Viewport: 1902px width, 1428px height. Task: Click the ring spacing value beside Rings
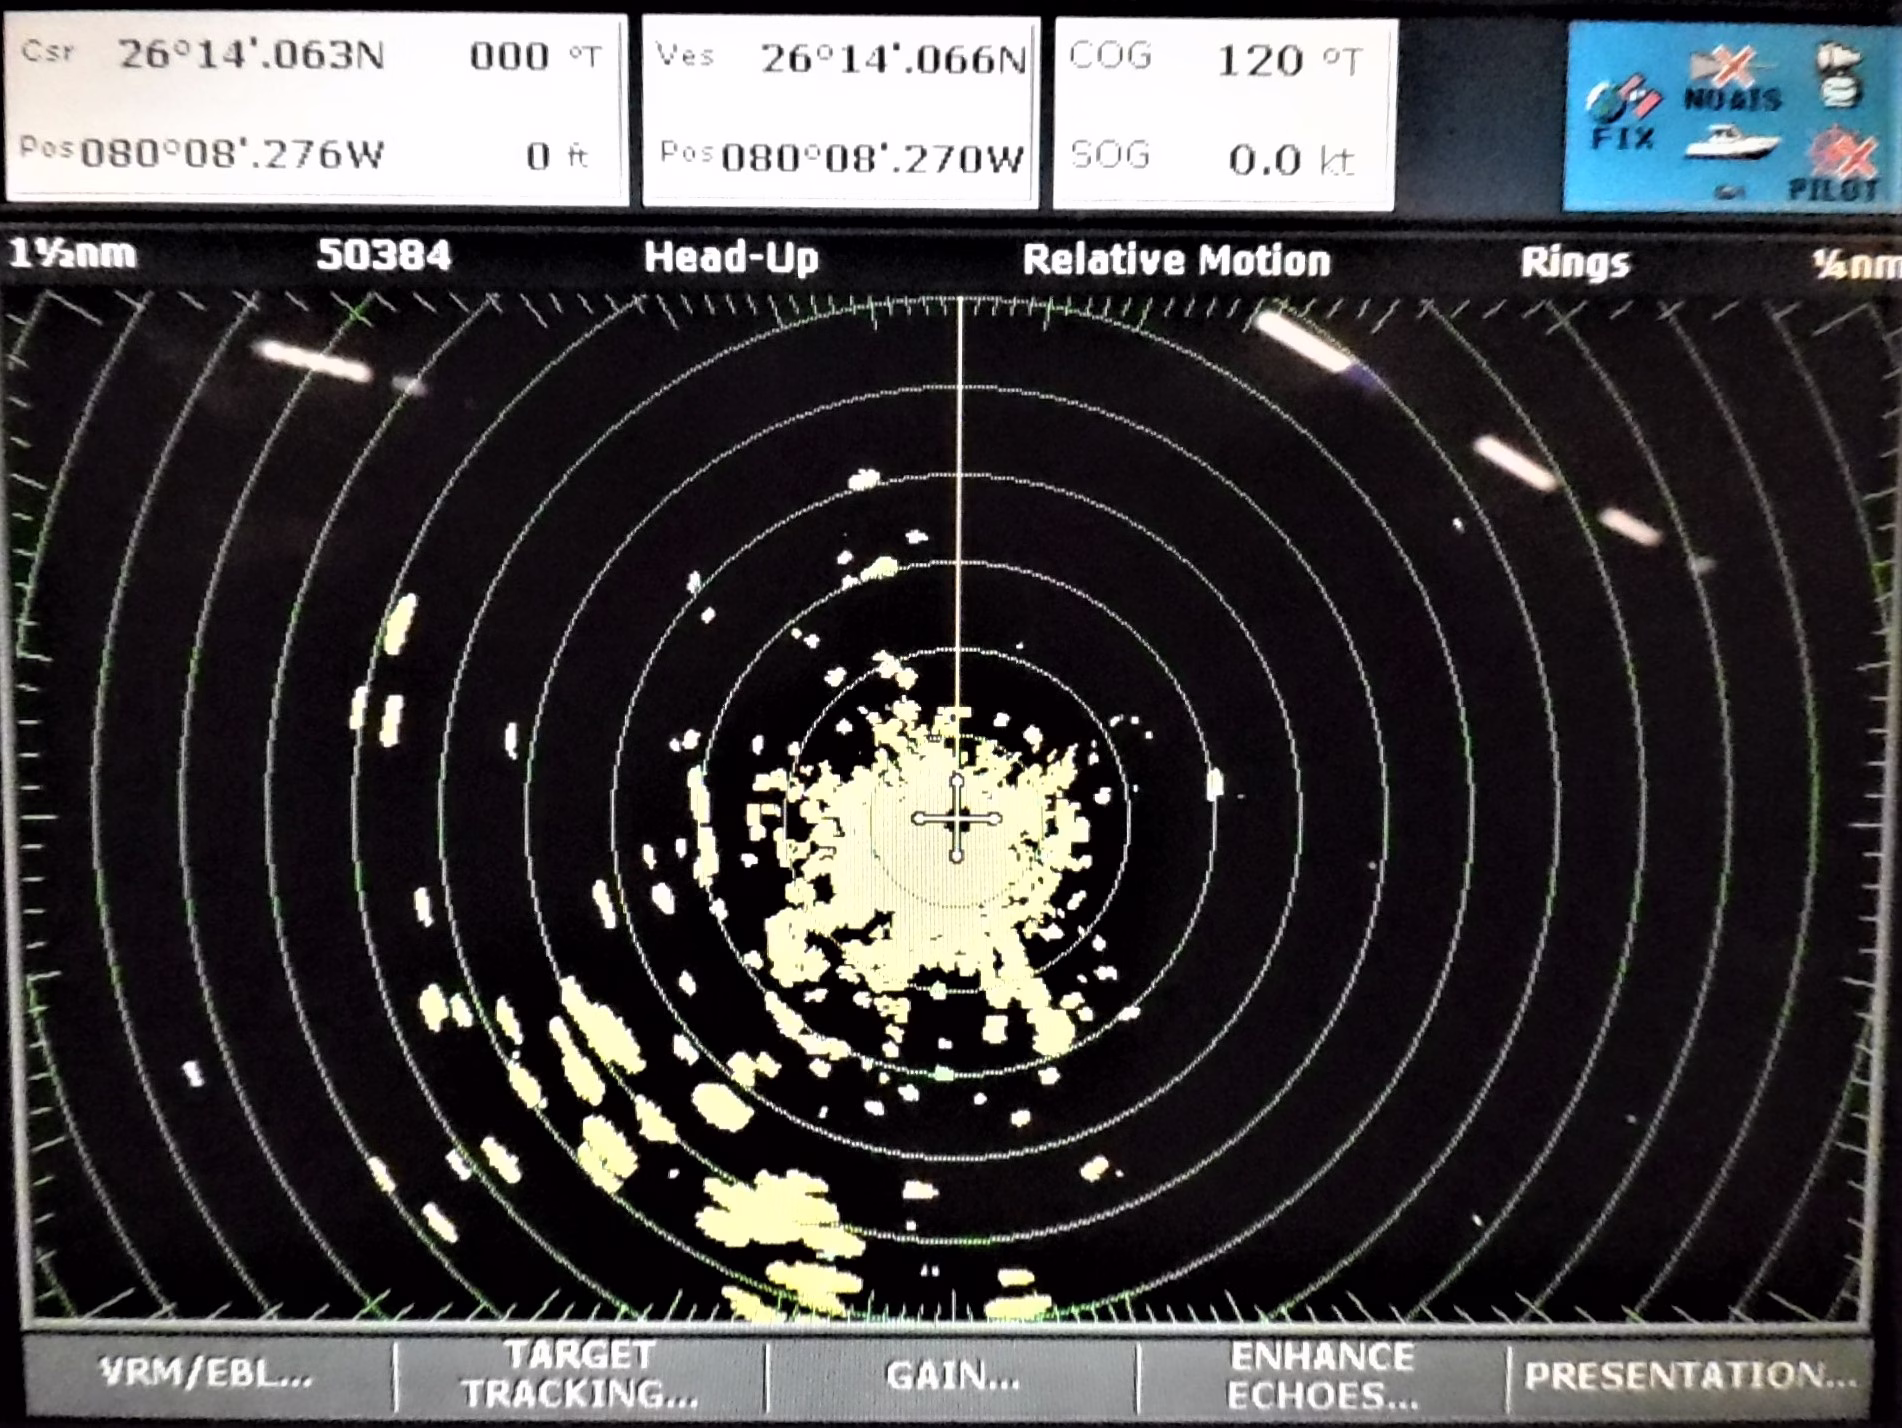[1855, 265]
